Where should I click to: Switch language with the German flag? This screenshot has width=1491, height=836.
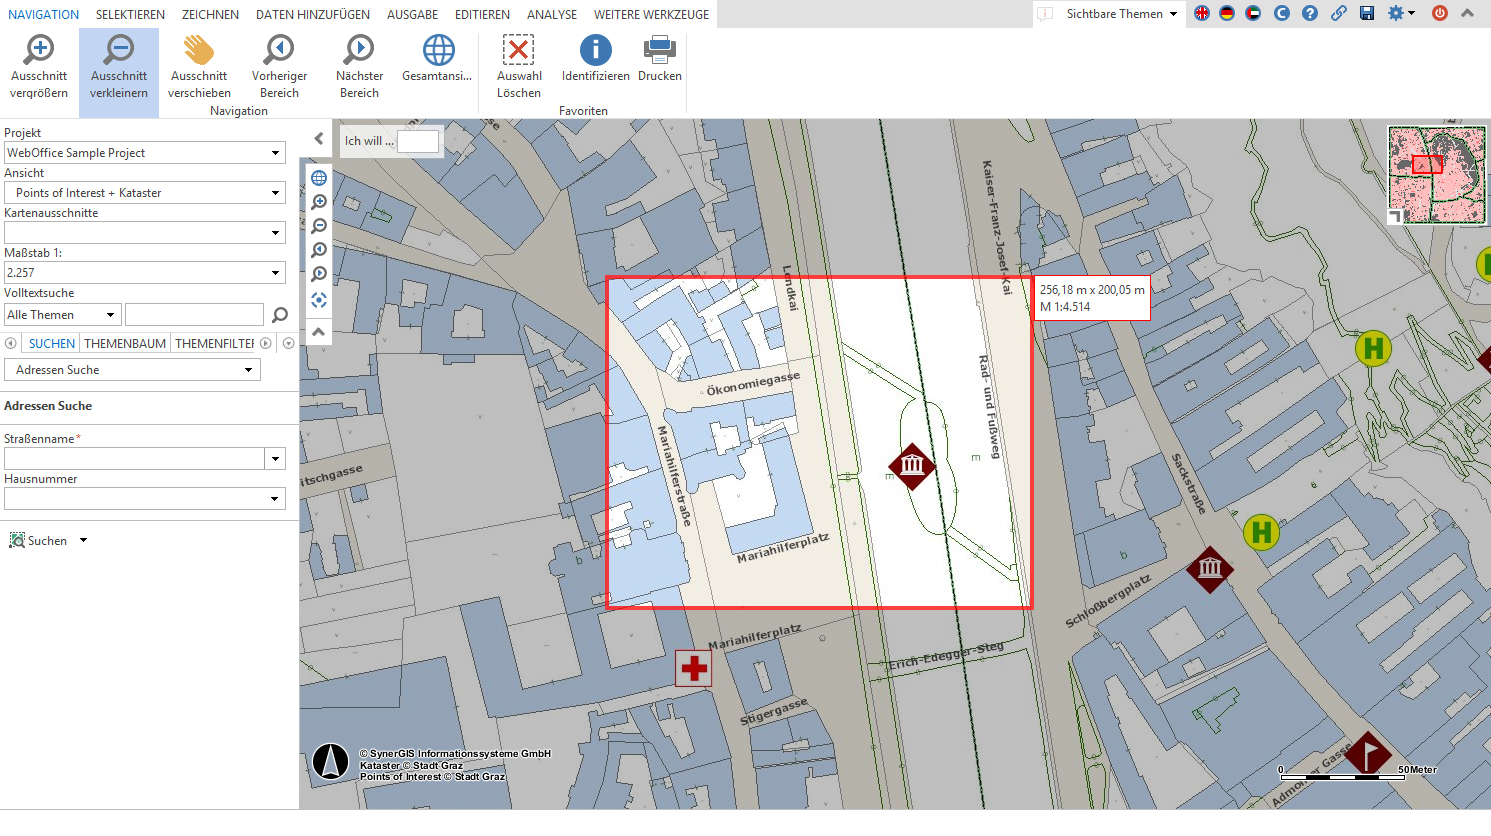pyautogui.click(x=1227, y=14)
